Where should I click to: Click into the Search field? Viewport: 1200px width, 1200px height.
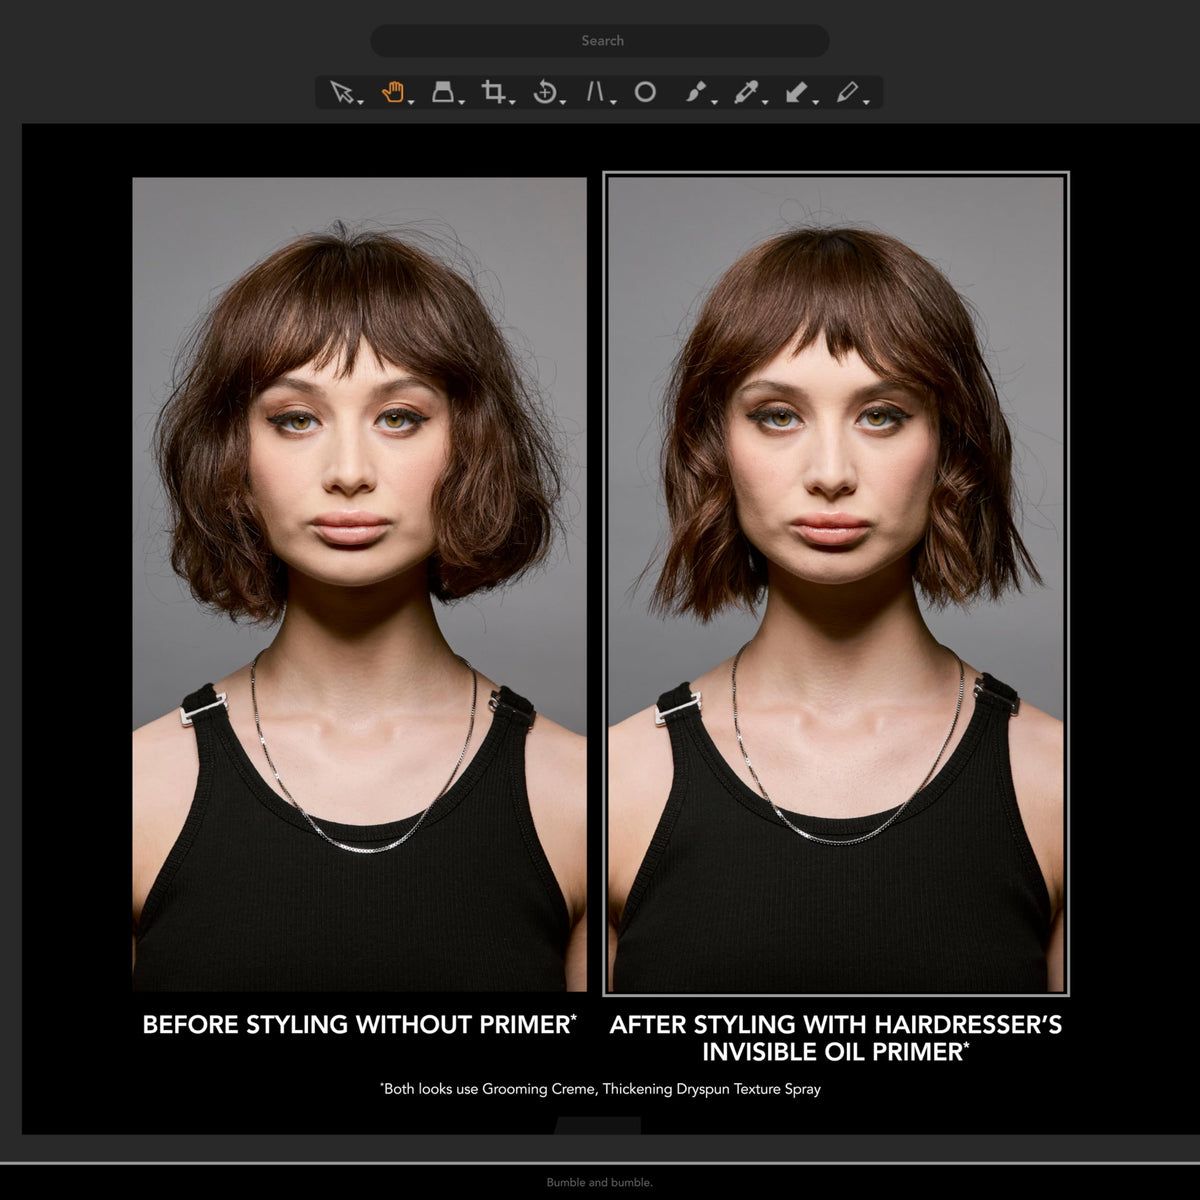point(600,41)
